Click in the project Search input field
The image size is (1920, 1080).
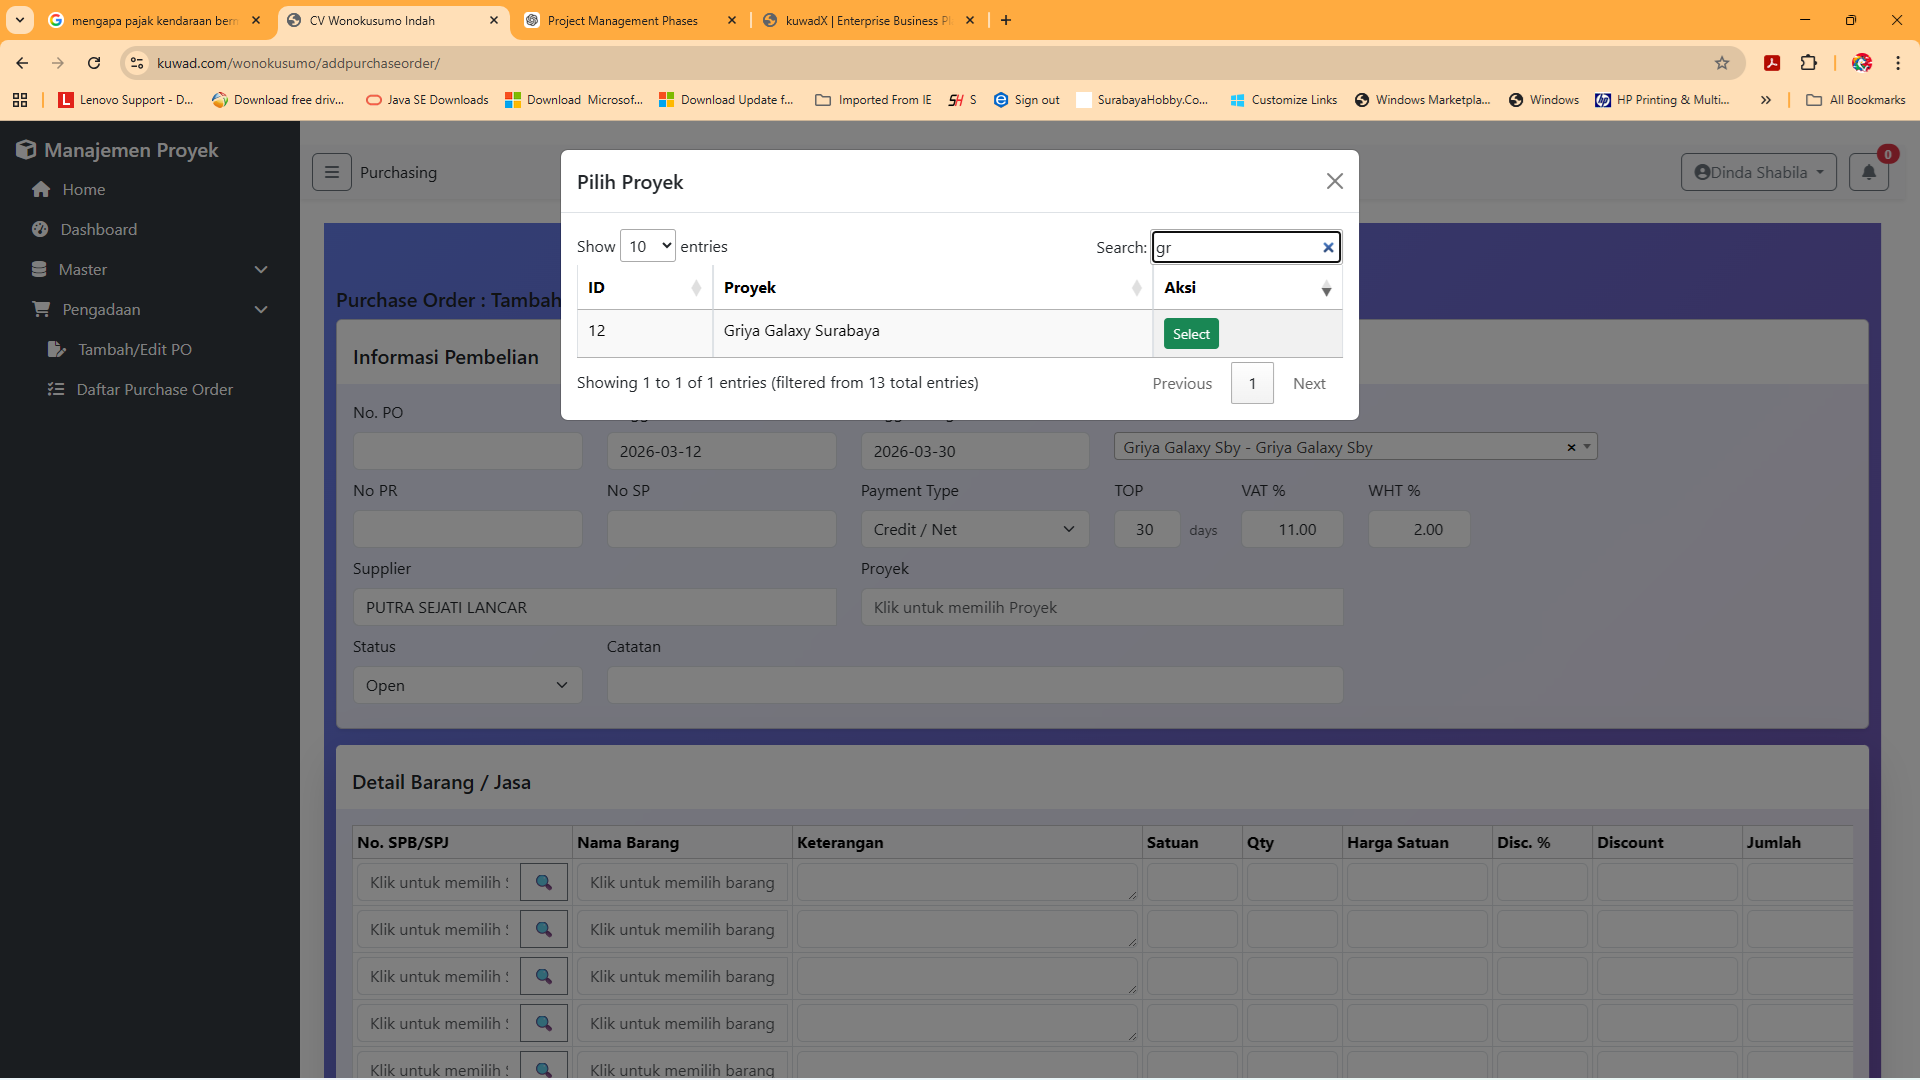[x=1236, y=248]
